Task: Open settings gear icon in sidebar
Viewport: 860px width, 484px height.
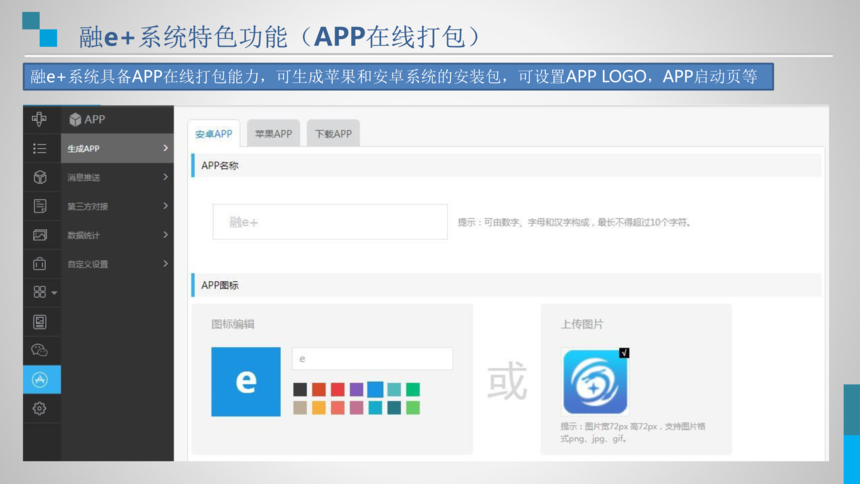Action: click(40, 408)
